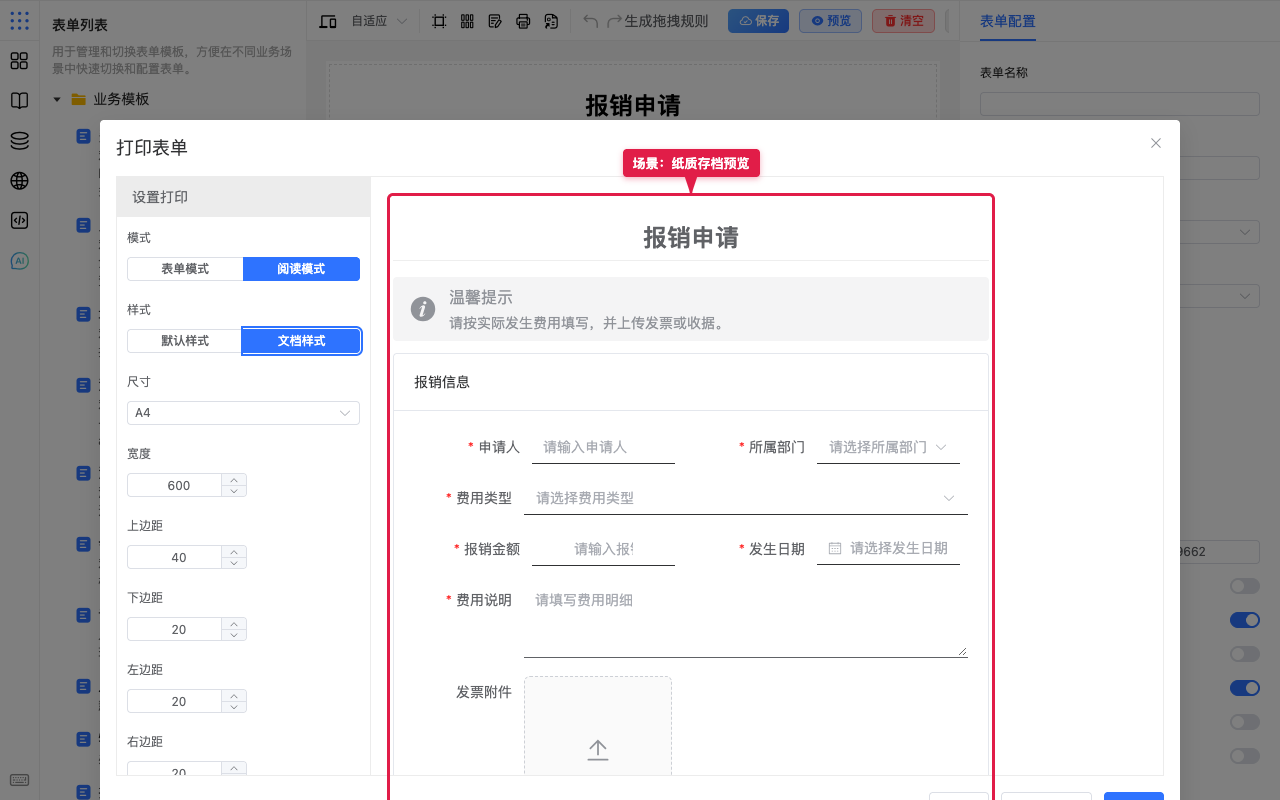Image resolution: width=1280 pixels, height=800 pixels.
Task: Click the 业务模板 folder icon
Action: [x=78, y=99]
